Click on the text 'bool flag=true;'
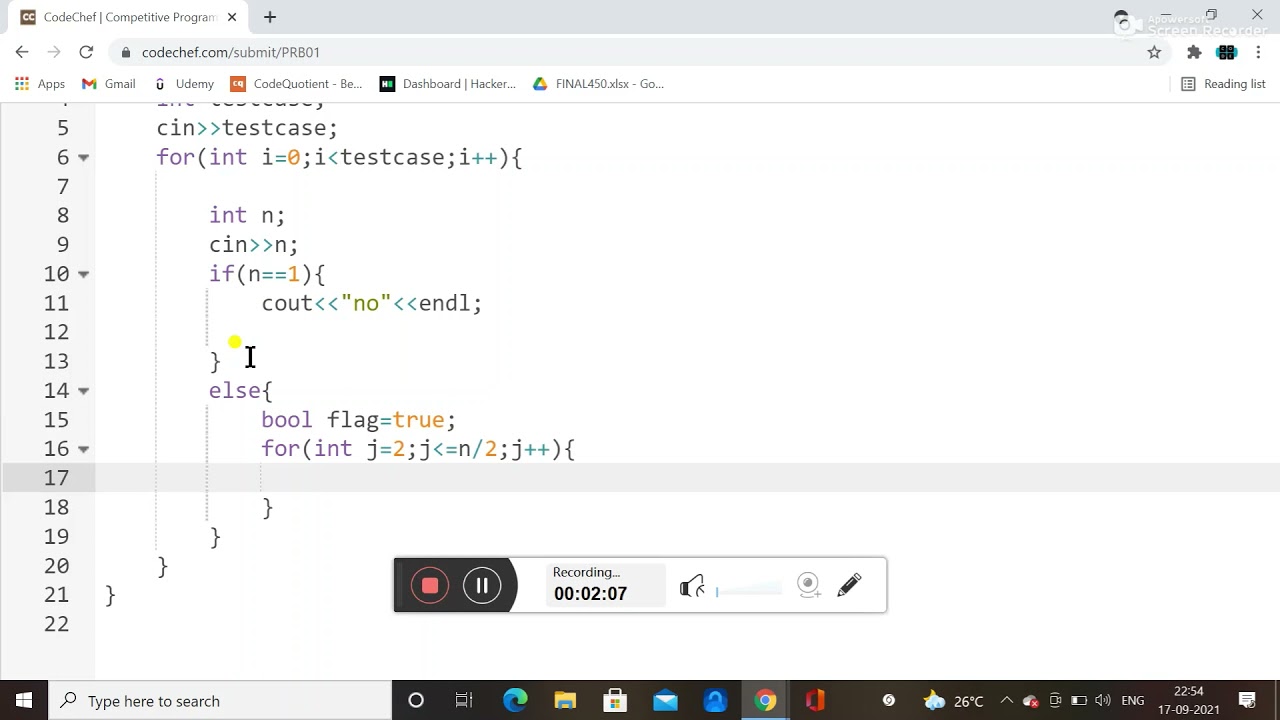The image size is (1280, 720). [358, 420]
